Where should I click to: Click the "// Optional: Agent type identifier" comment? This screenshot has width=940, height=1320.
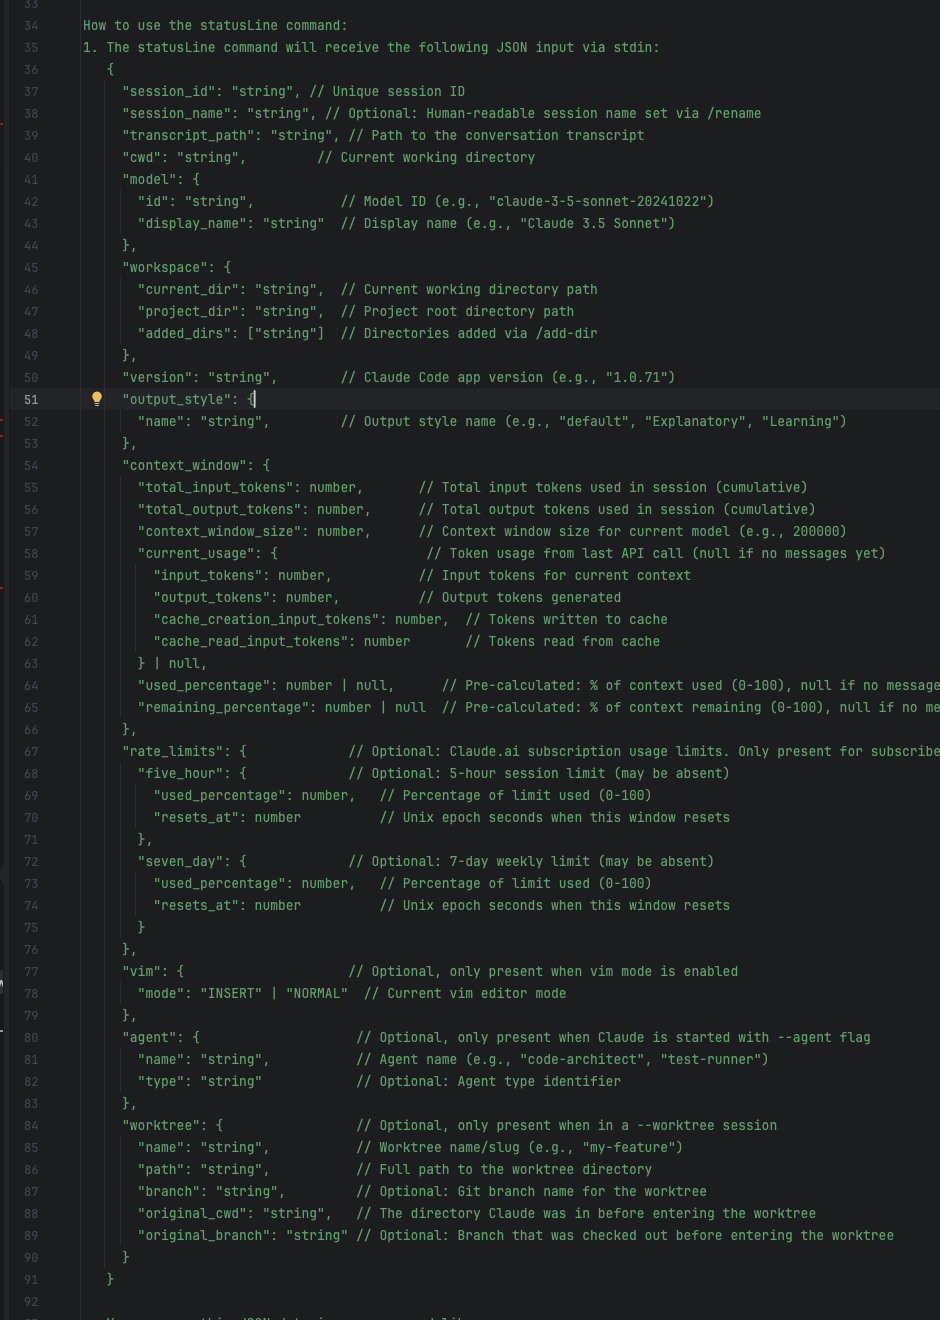coord(488,1081)
